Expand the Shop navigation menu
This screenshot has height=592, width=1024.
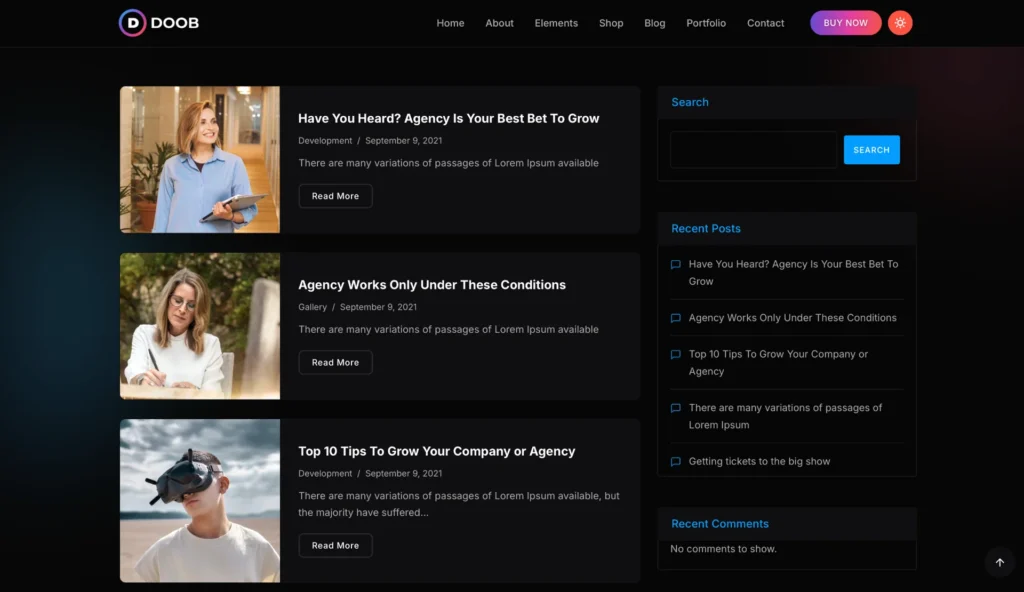pos(611,23)
